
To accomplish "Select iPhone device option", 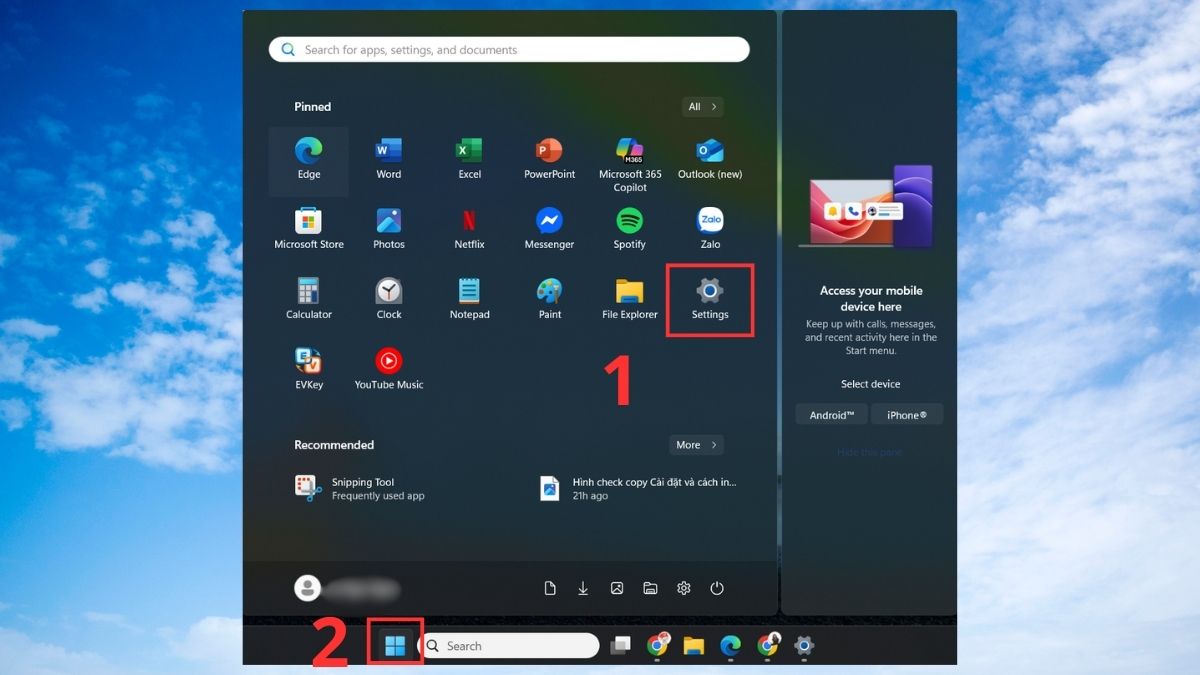I will [908, 415].
